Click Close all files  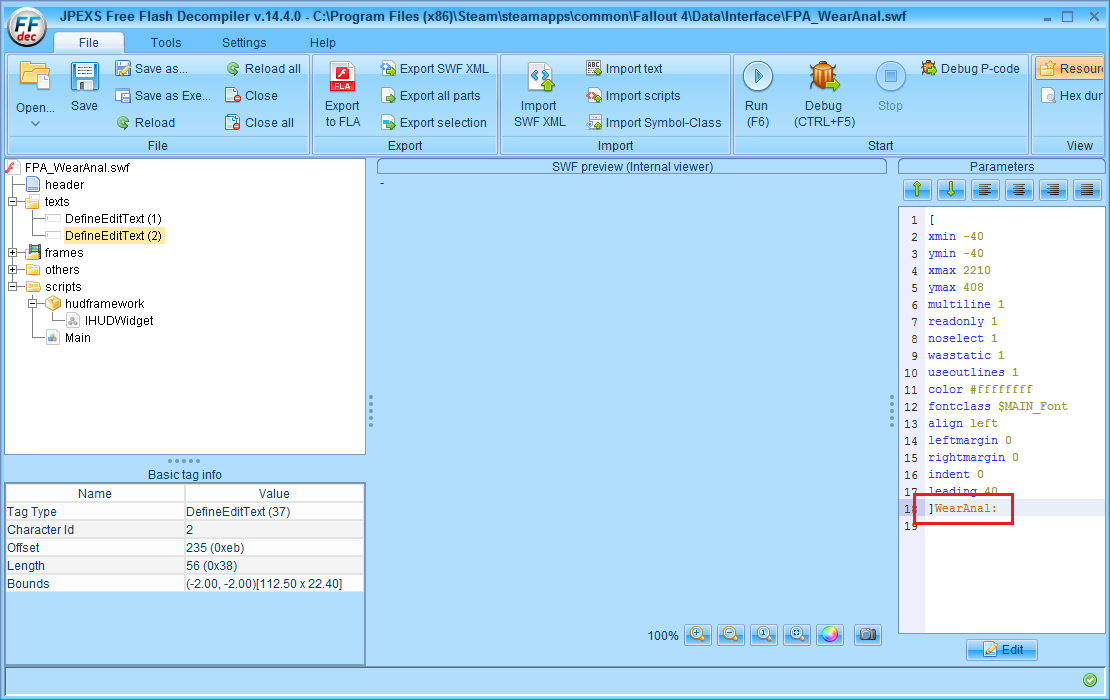pyautogui.click(x=259, y=122)
